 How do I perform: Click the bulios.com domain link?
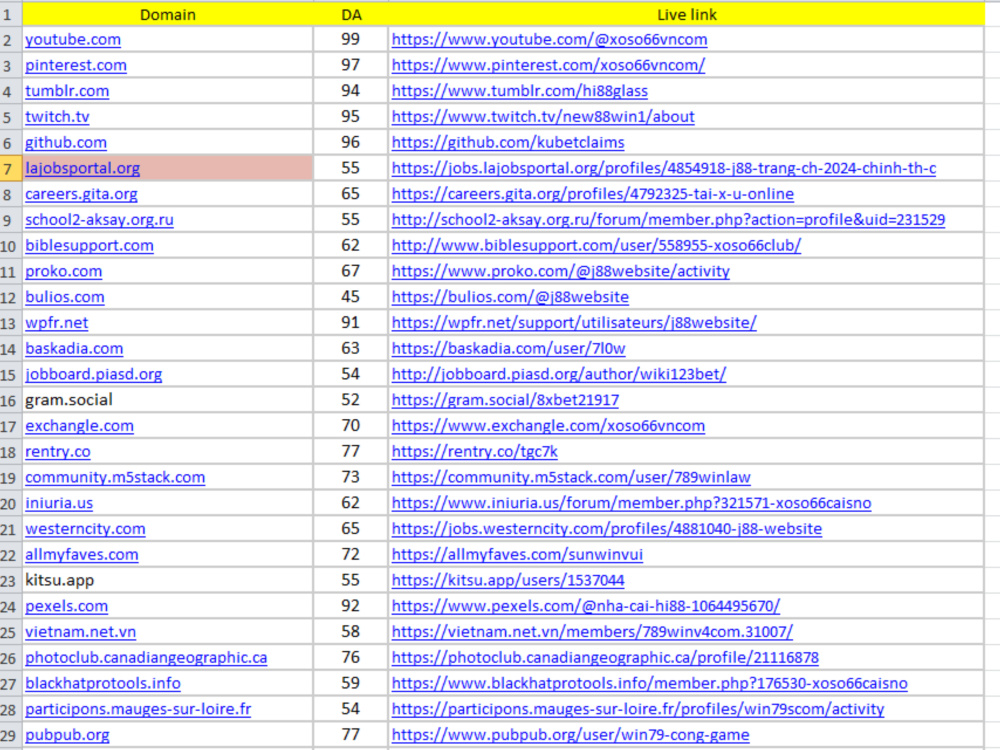tap(64, 297)
